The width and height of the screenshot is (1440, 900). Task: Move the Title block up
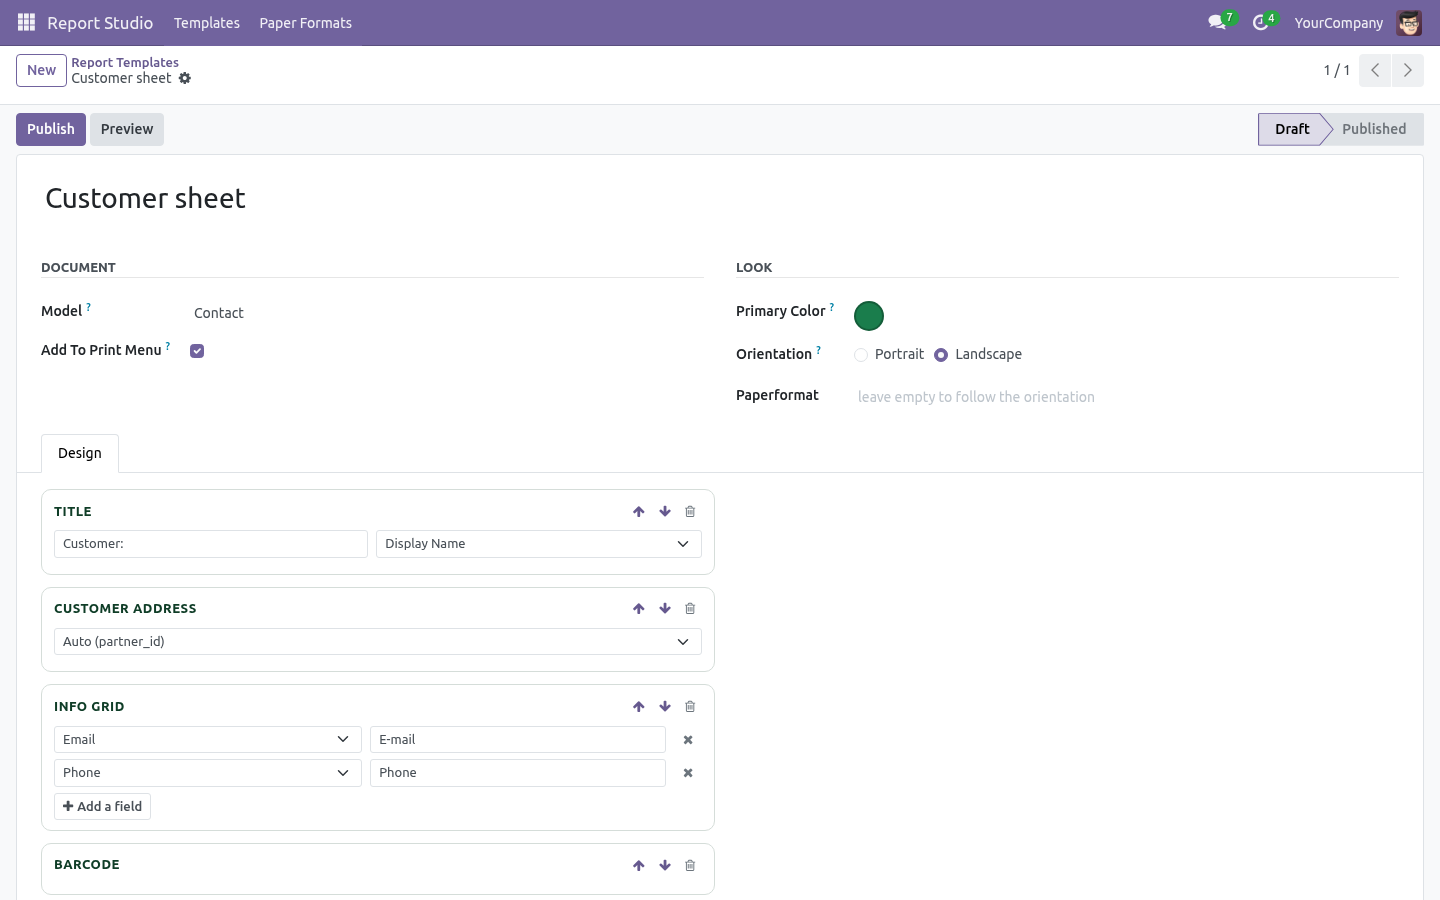tap(639, 512)
